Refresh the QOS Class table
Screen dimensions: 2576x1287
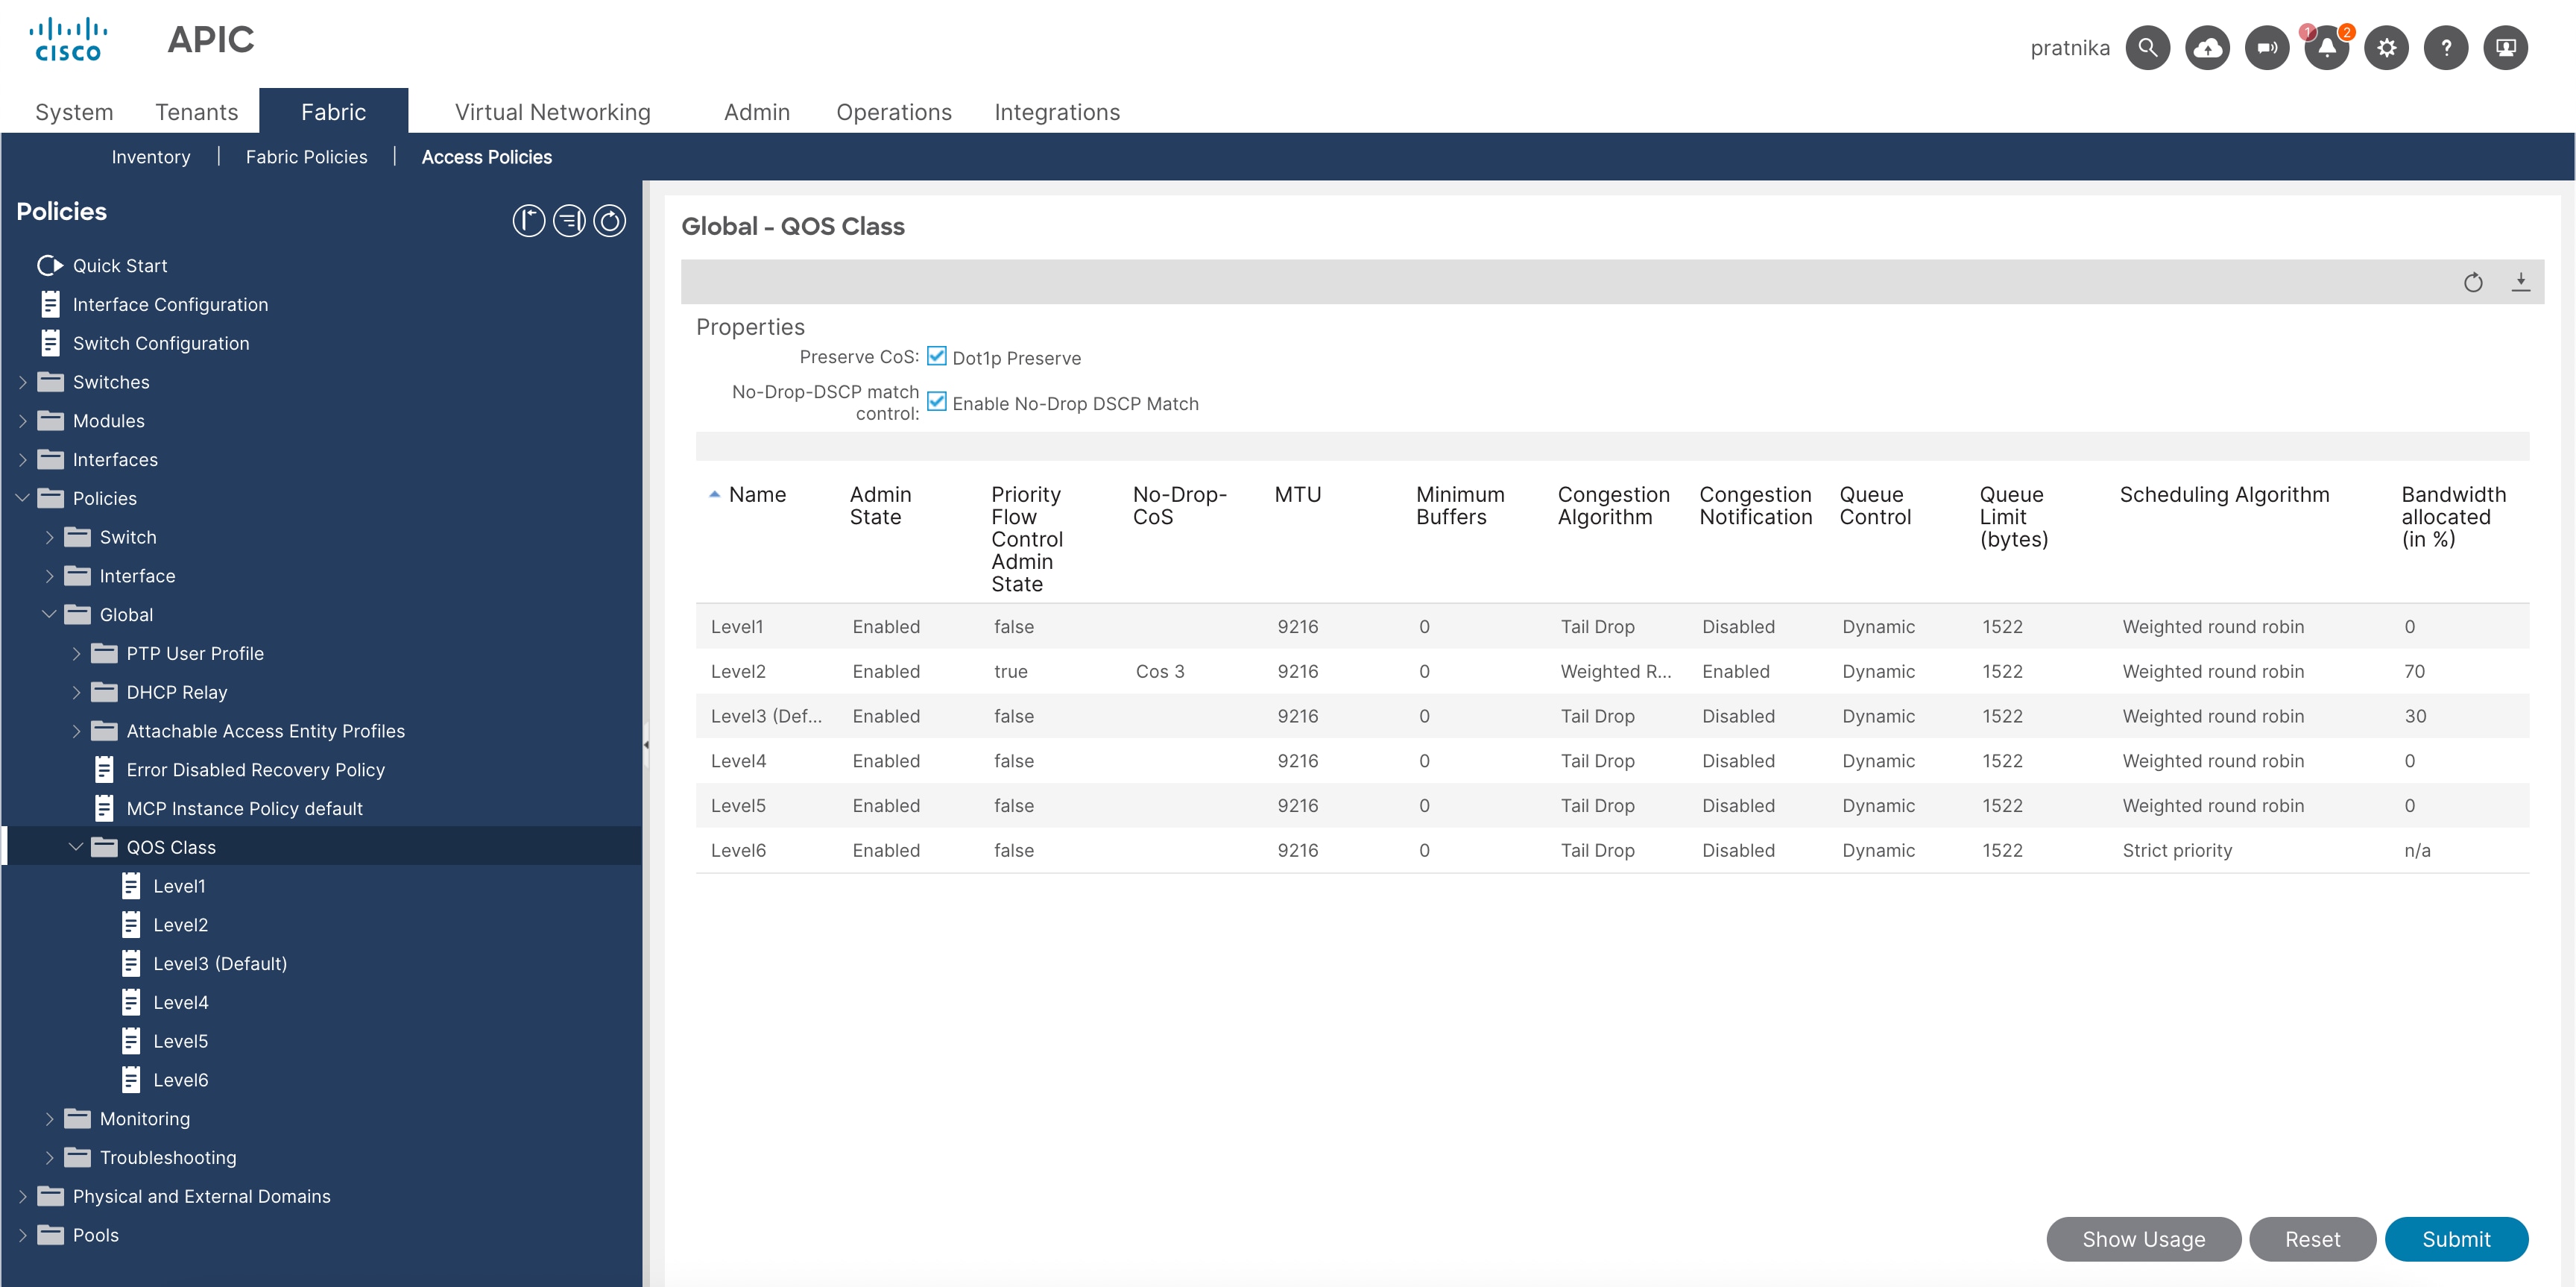(x=2474, y=282)
